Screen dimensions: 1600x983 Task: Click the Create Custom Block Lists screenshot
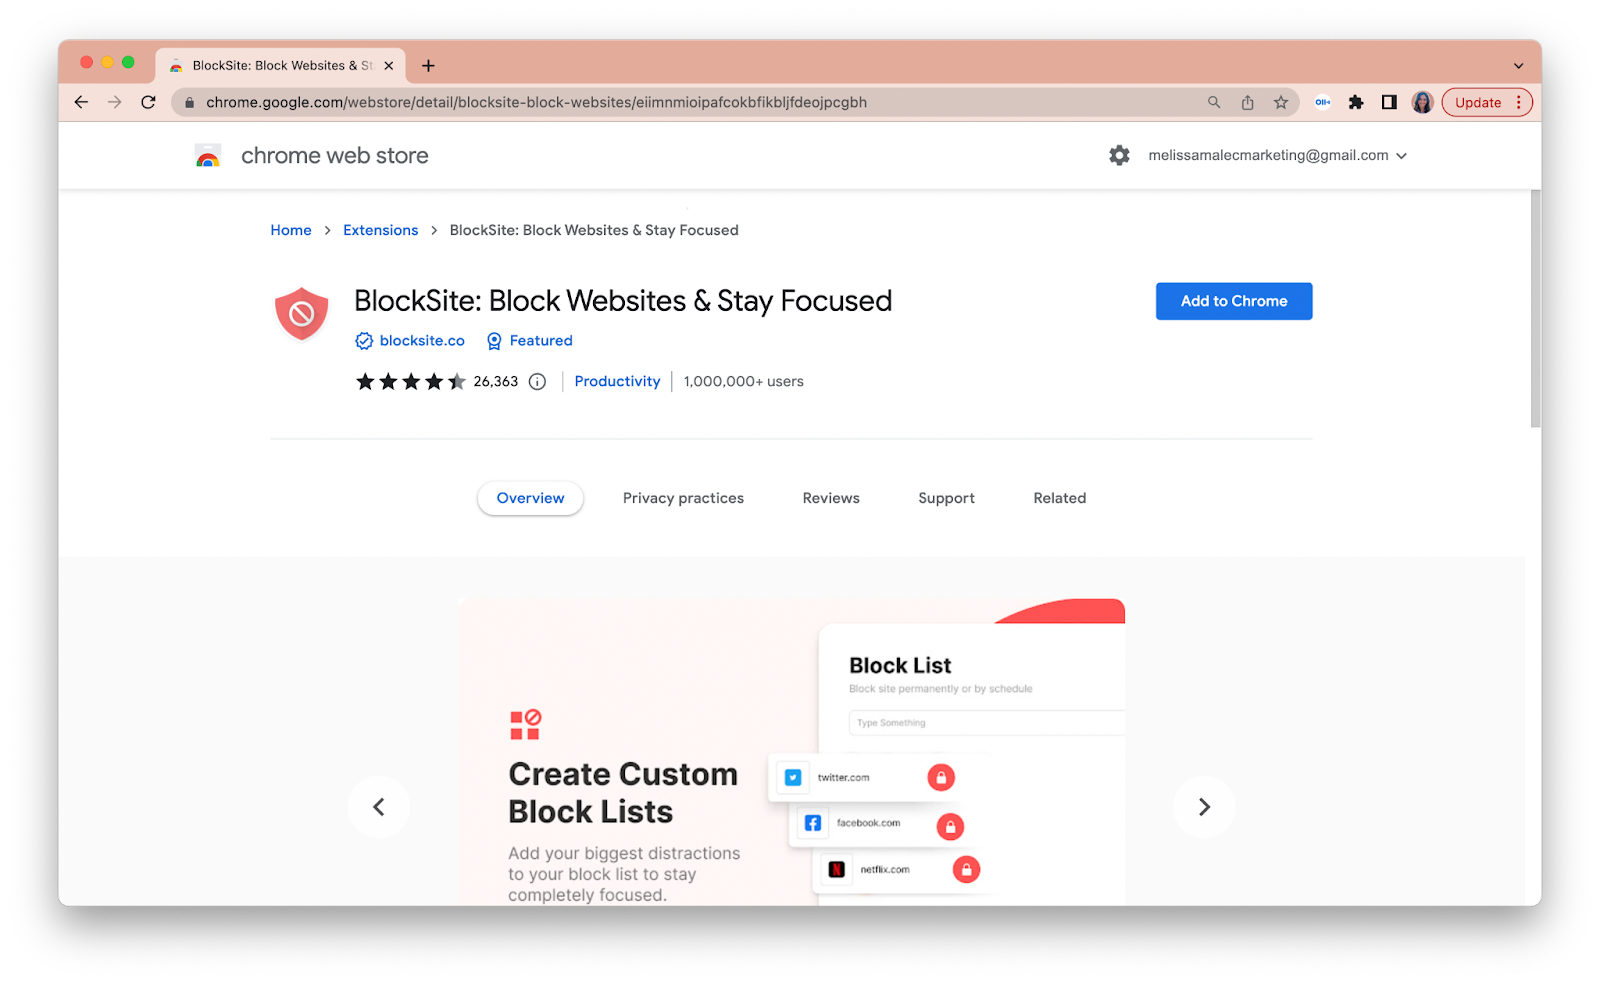coord(792,752)
